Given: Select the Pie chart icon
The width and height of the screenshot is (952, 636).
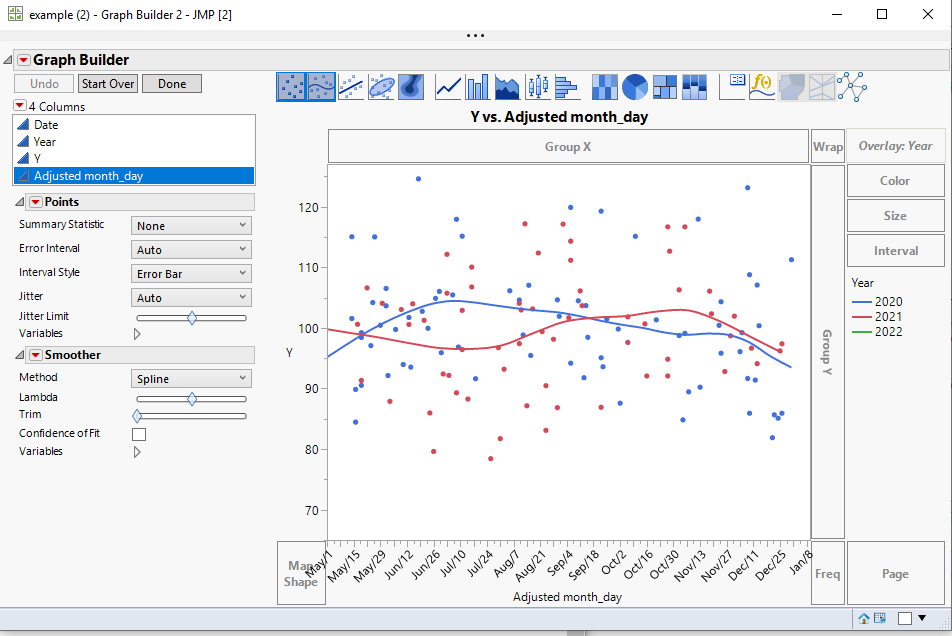Looking at the screenshot, I should point(635,87).
